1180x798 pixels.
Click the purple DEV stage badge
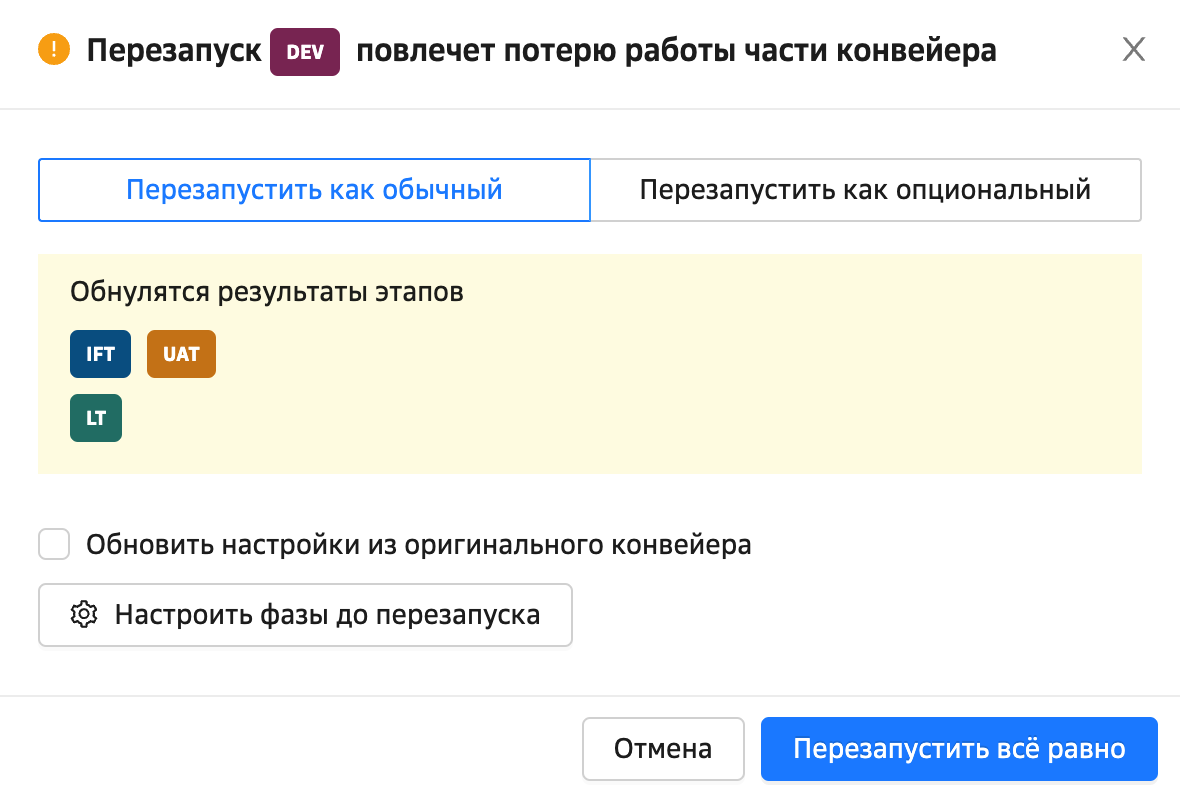click(305, 52)
